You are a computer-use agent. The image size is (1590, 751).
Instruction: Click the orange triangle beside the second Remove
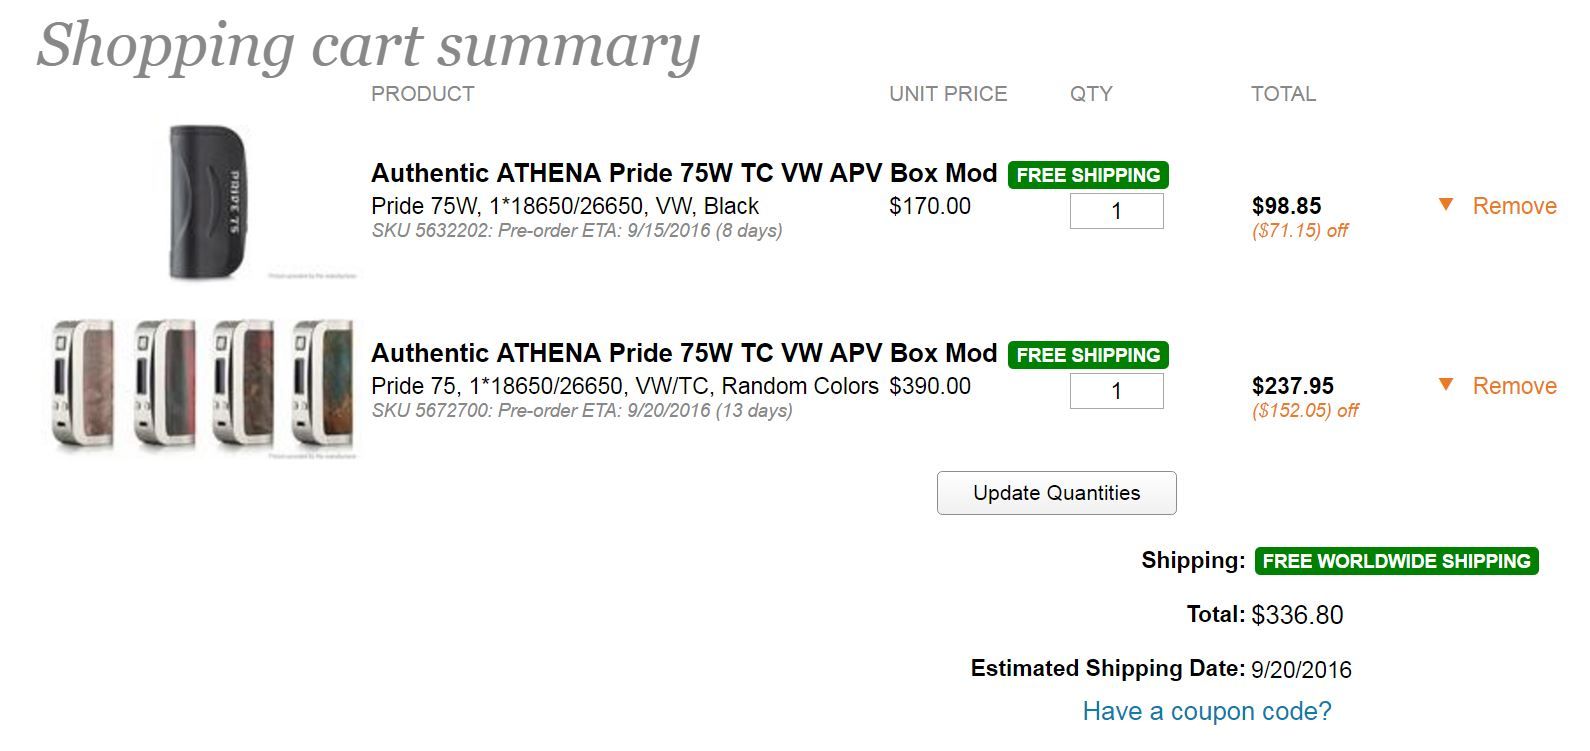pyautogui.click(x=1445, y=385)
